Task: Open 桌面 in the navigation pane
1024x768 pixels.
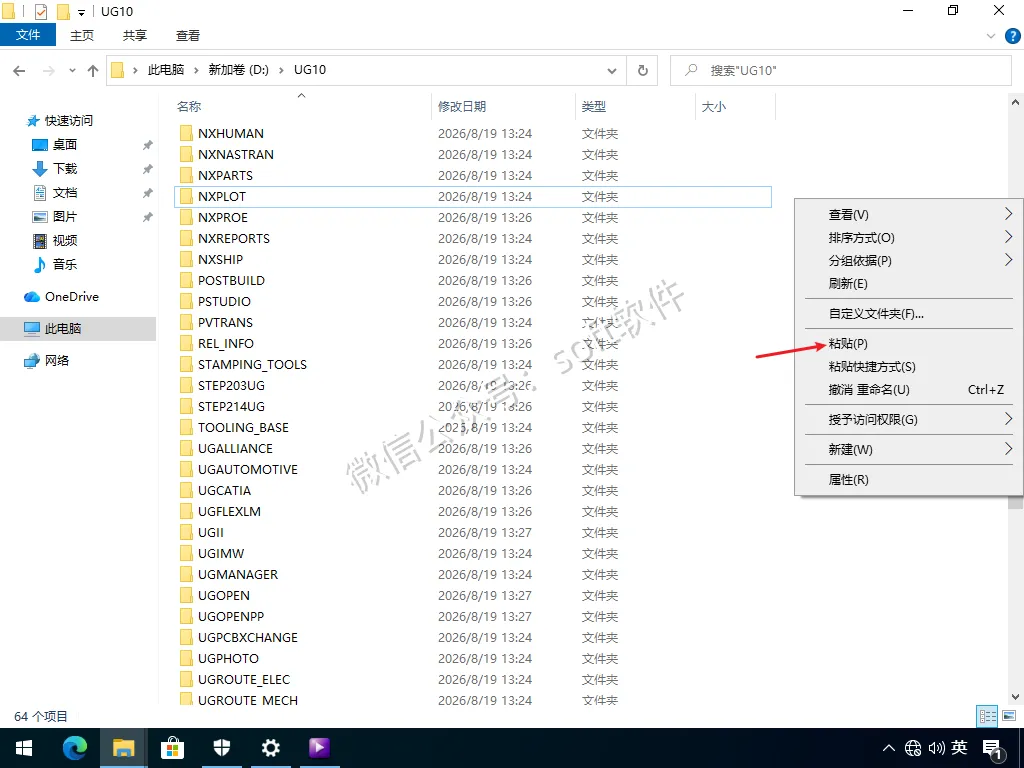Action: point(65,144)
